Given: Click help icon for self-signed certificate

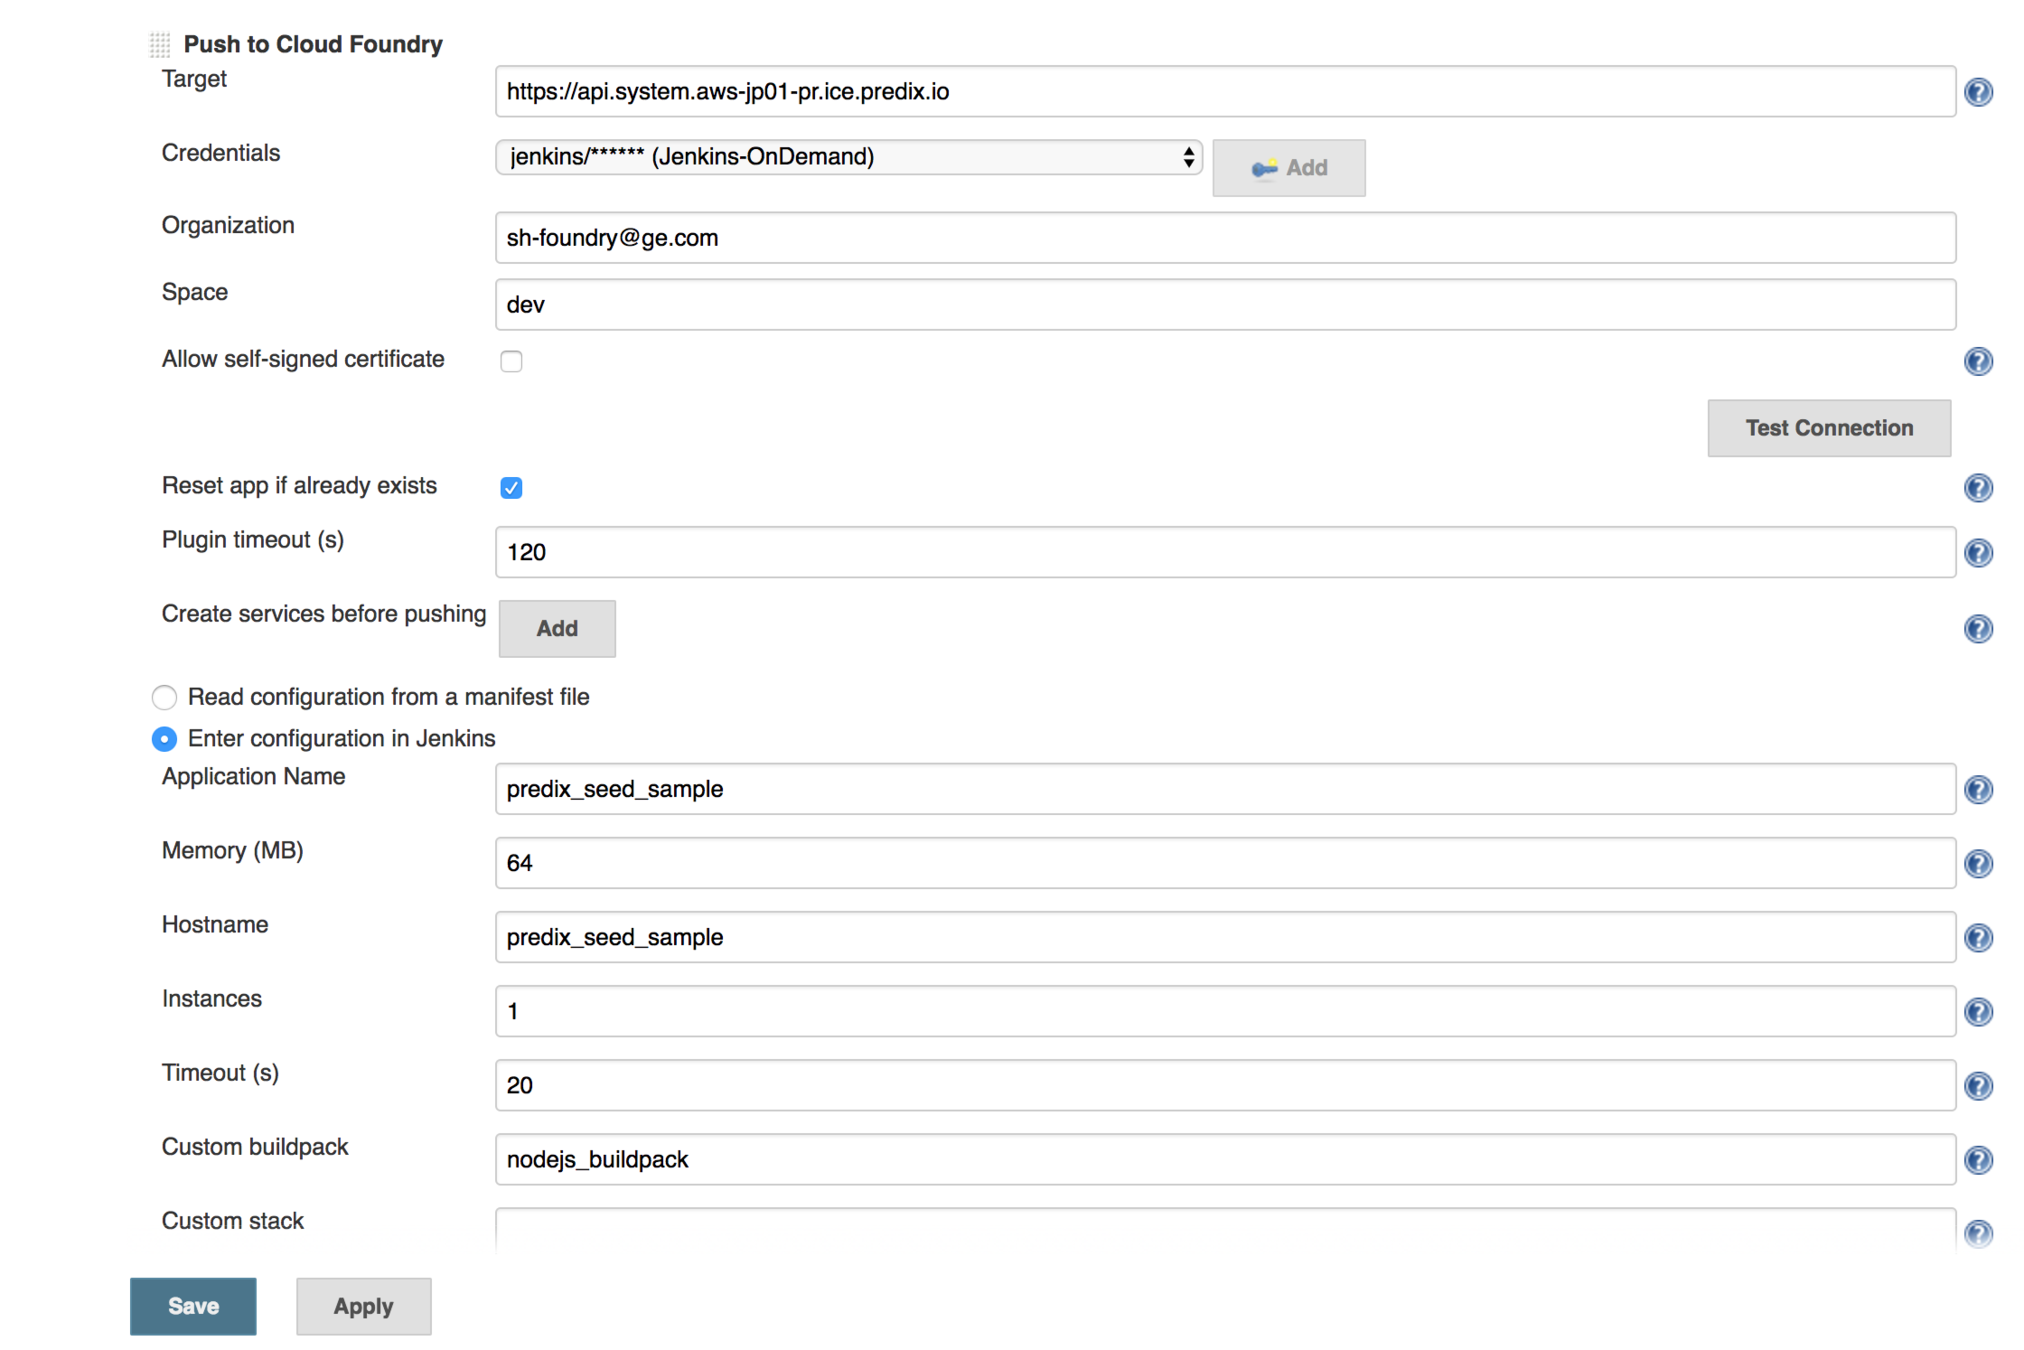Looking at the screenshot, I should 1977,361.
